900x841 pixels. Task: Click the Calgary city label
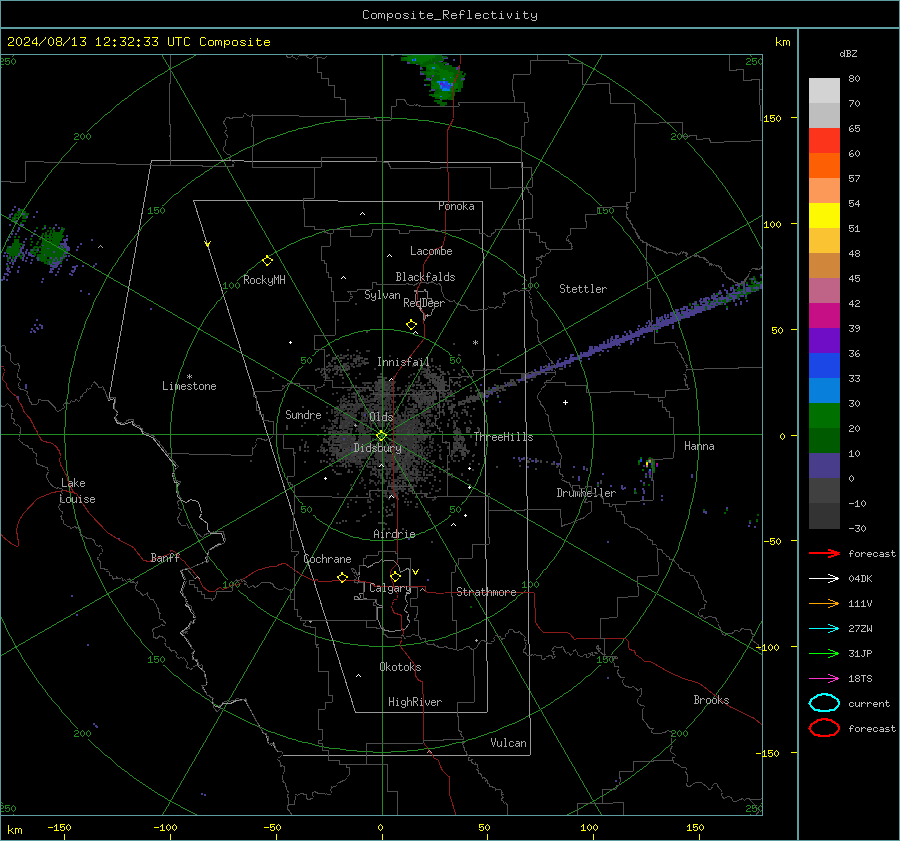390,588
